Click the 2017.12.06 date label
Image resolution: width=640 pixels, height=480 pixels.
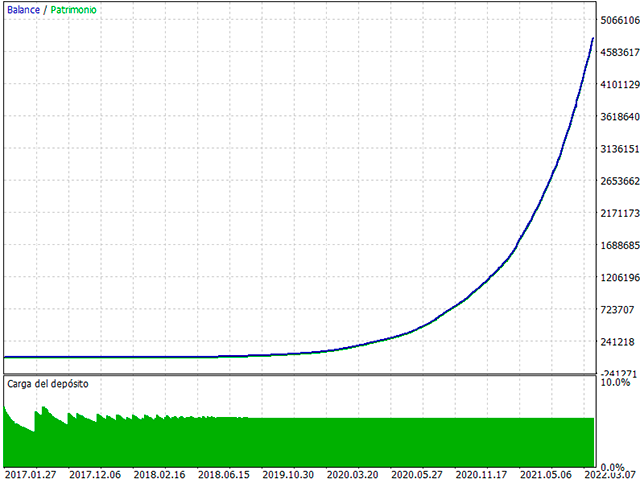coord(95,475)
